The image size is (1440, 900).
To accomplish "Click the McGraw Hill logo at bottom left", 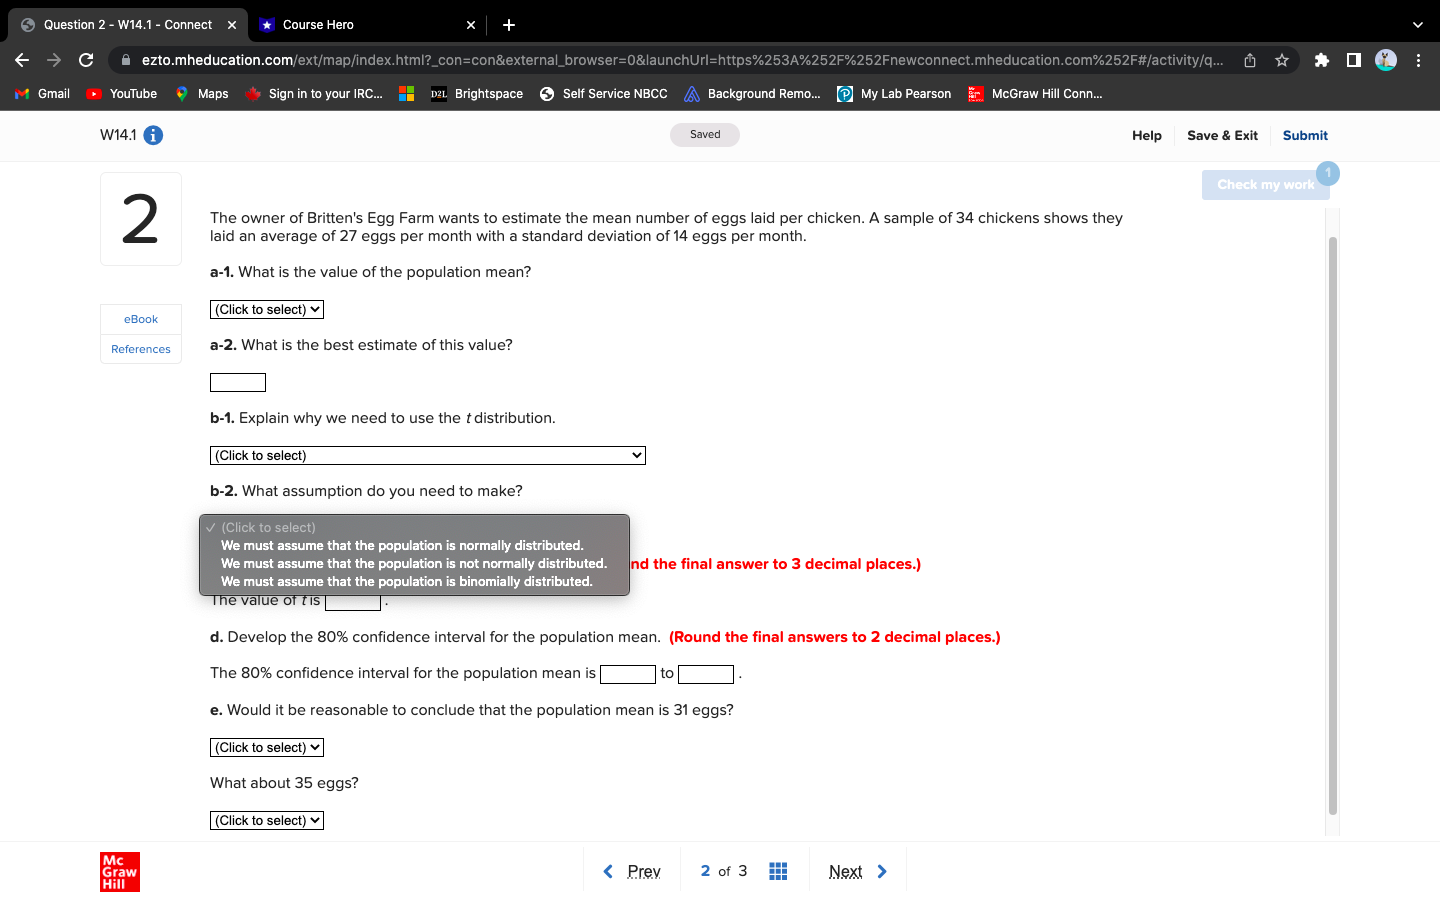I will [x=120, y=871].
